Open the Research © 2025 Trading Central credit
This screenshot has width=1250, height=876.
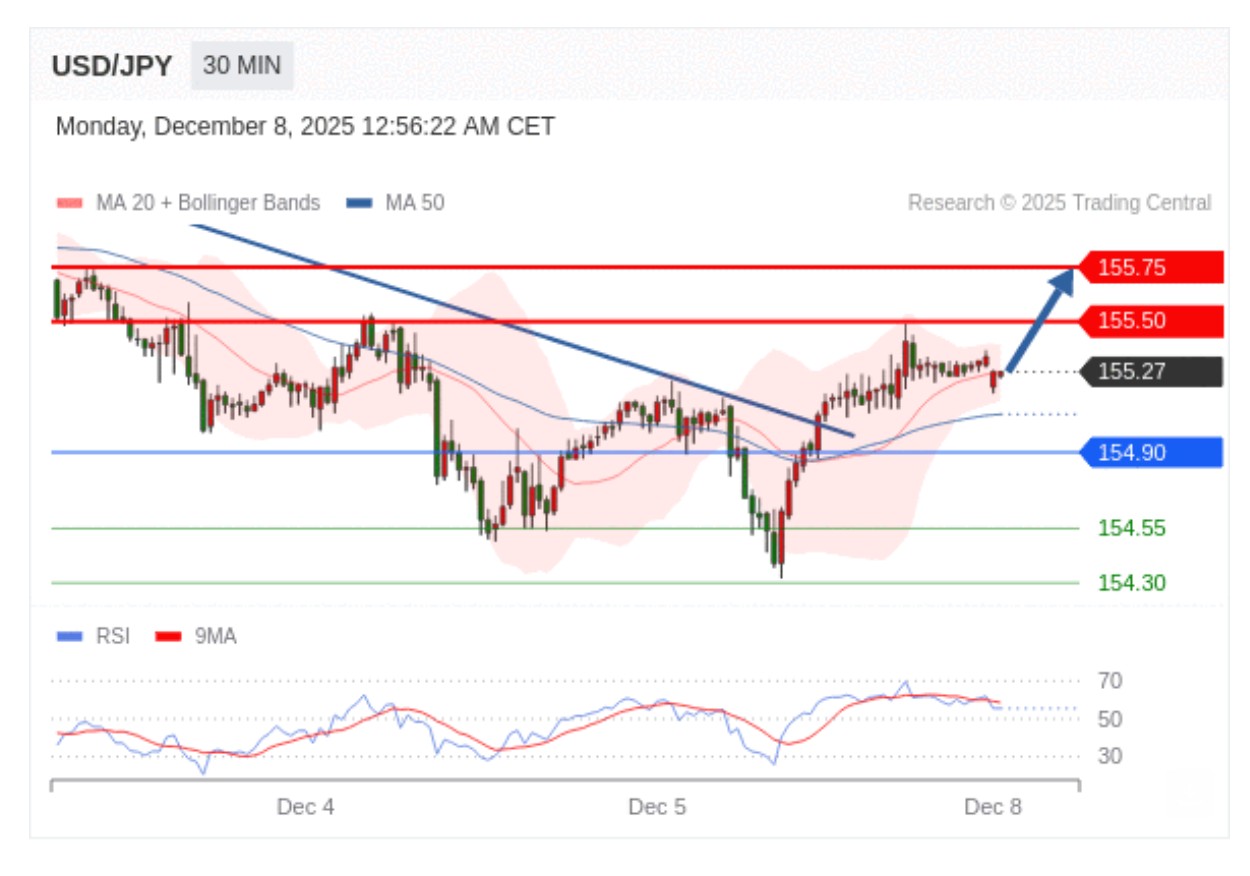pyautogui.click(x=1059, y=203)
